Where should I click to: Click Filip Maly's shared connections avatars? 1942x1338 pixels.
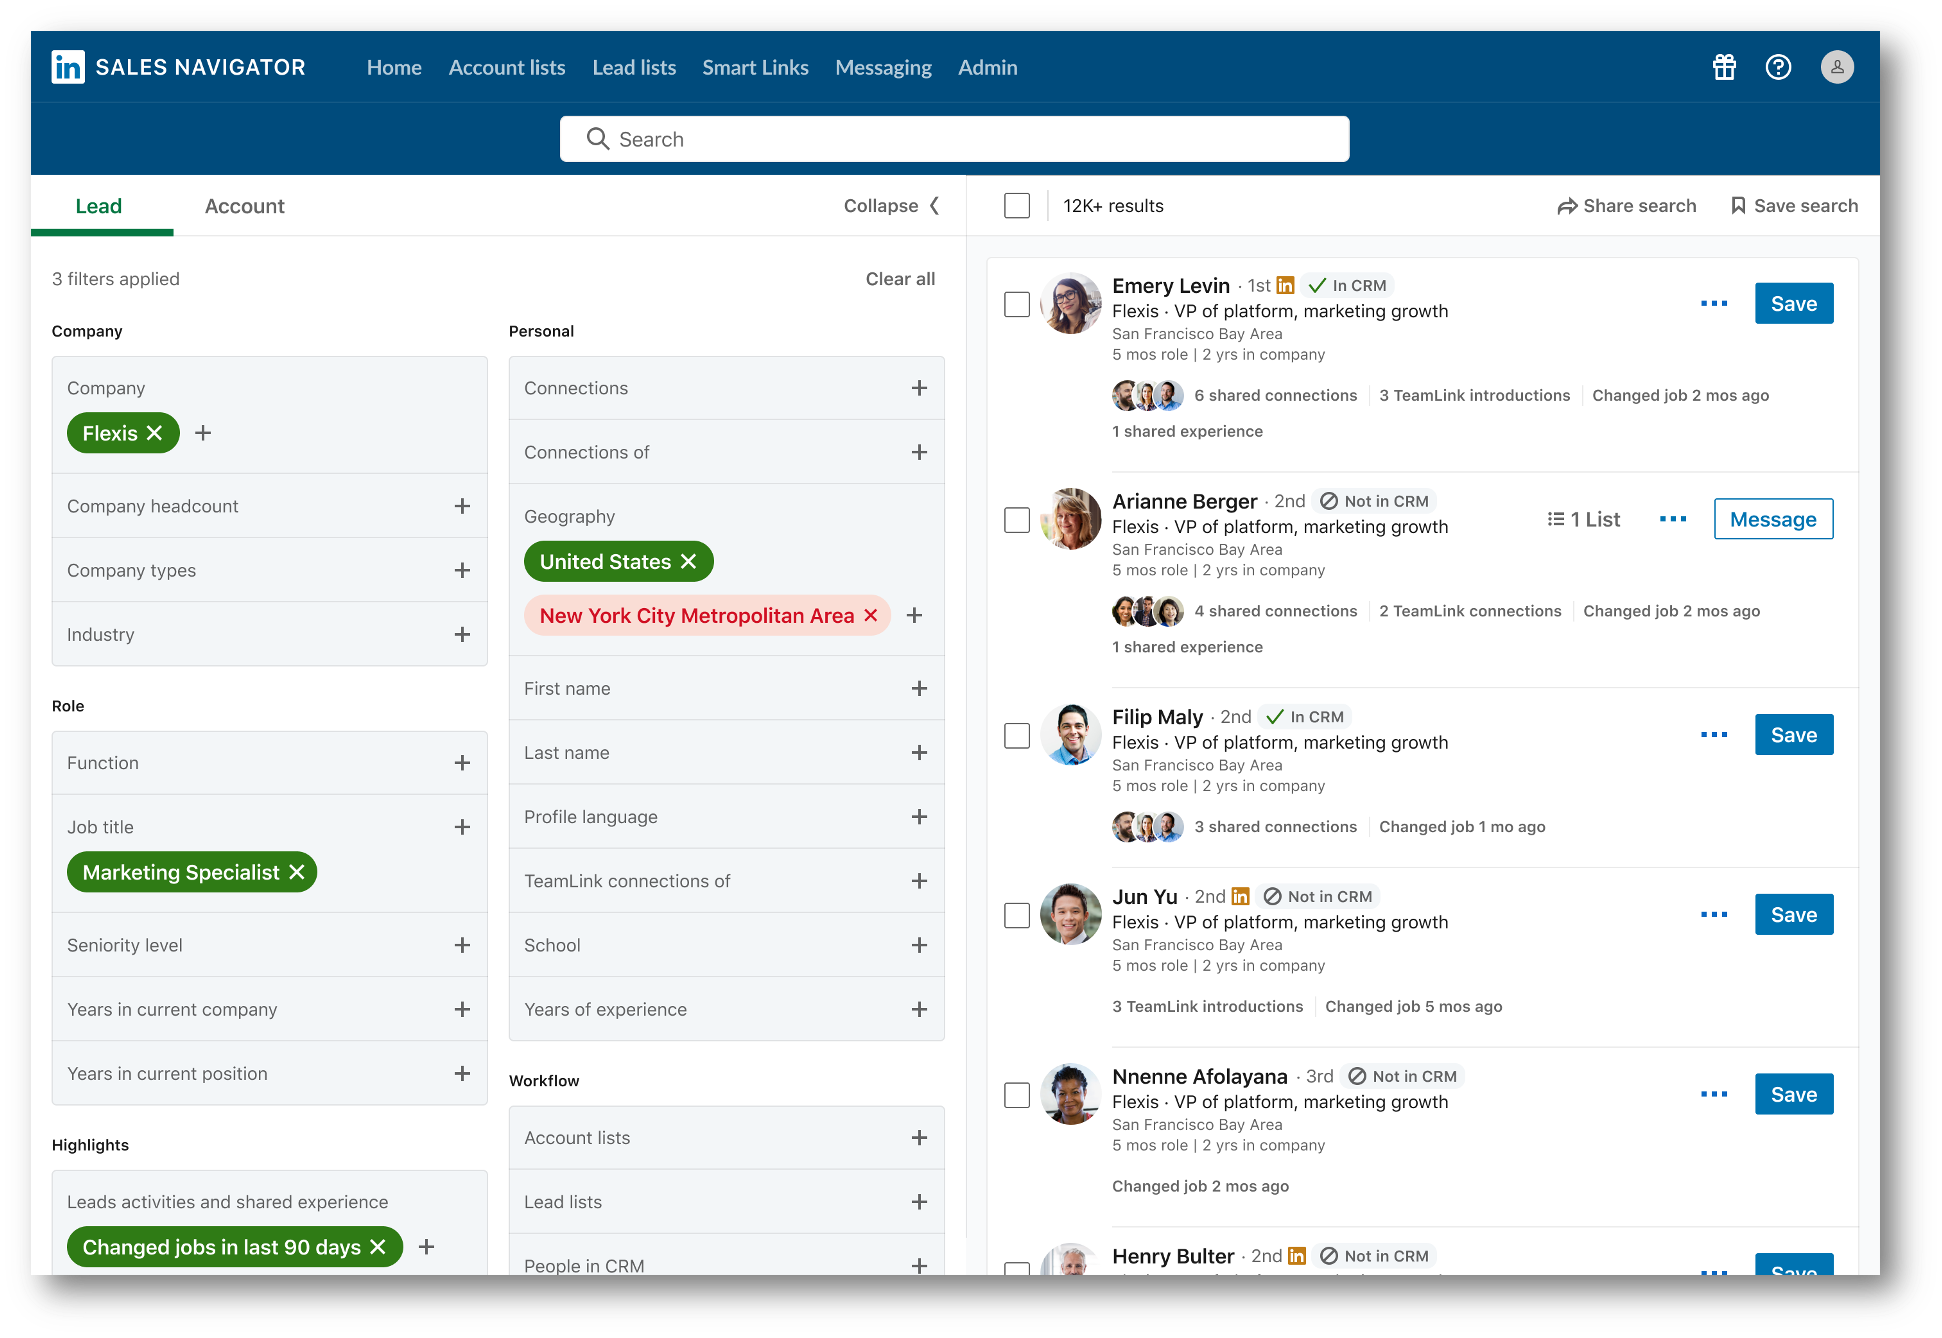[1148, 826]
